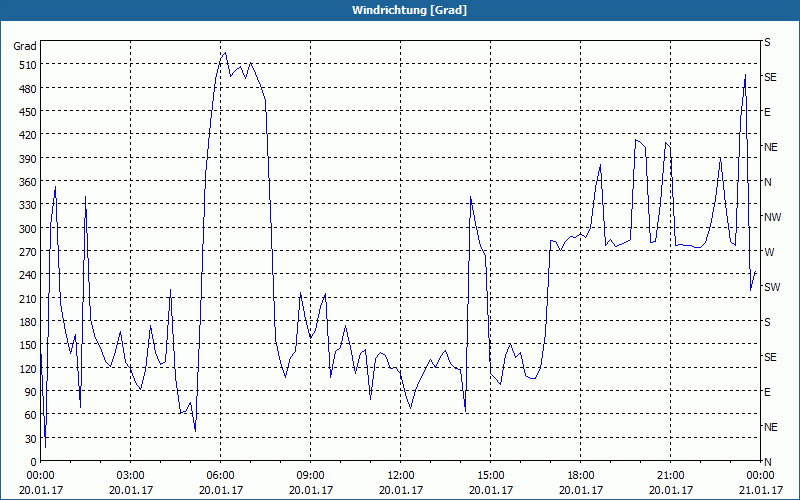The width and height of the screenshot is (800, 500).
Task: Select the 60 y-axis value
Action: point(31,415)
